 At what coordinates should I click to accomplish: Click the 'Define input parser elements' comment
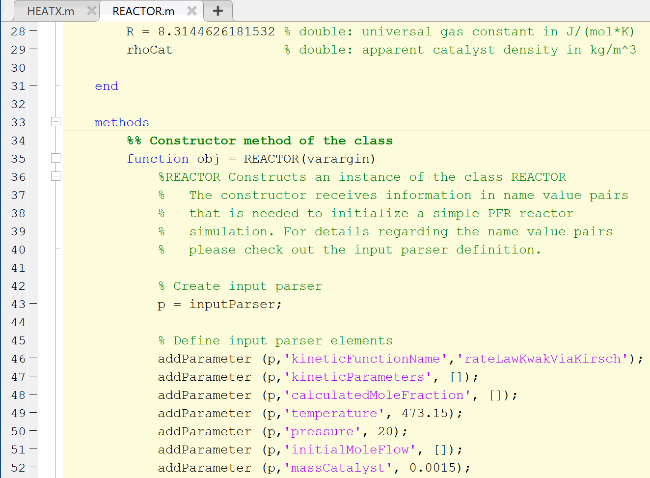pyautogui.click(x=283, y=341)
